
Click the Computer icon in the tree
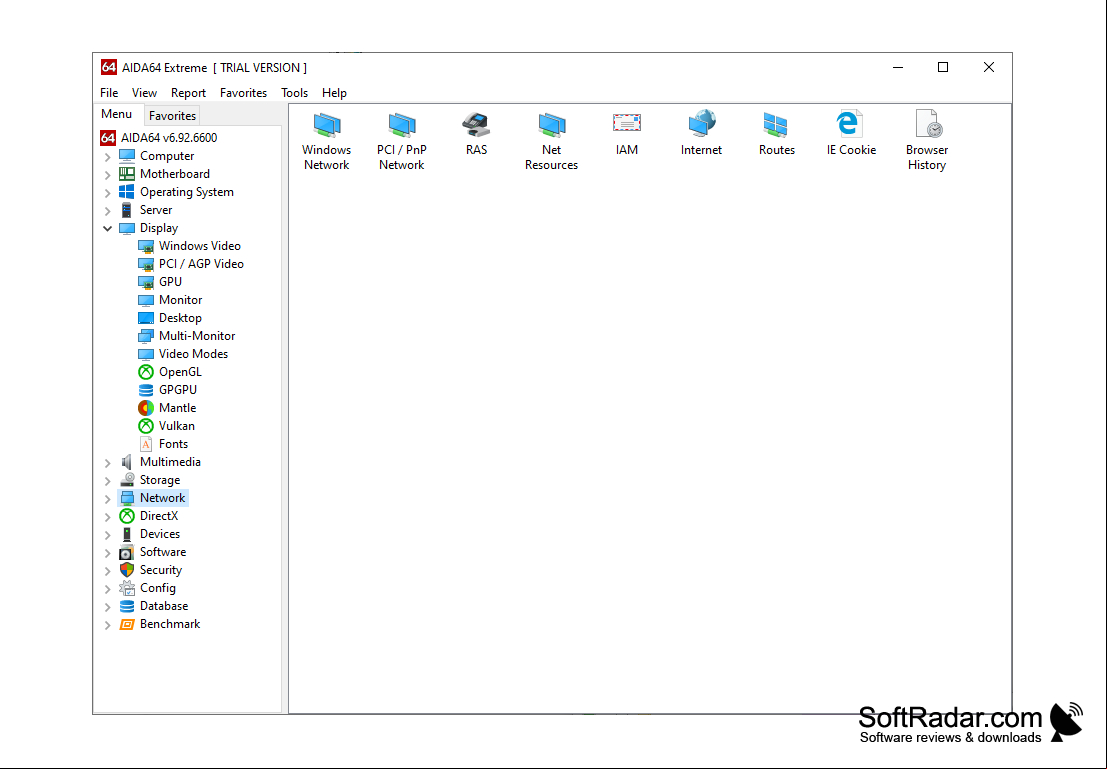127,156
